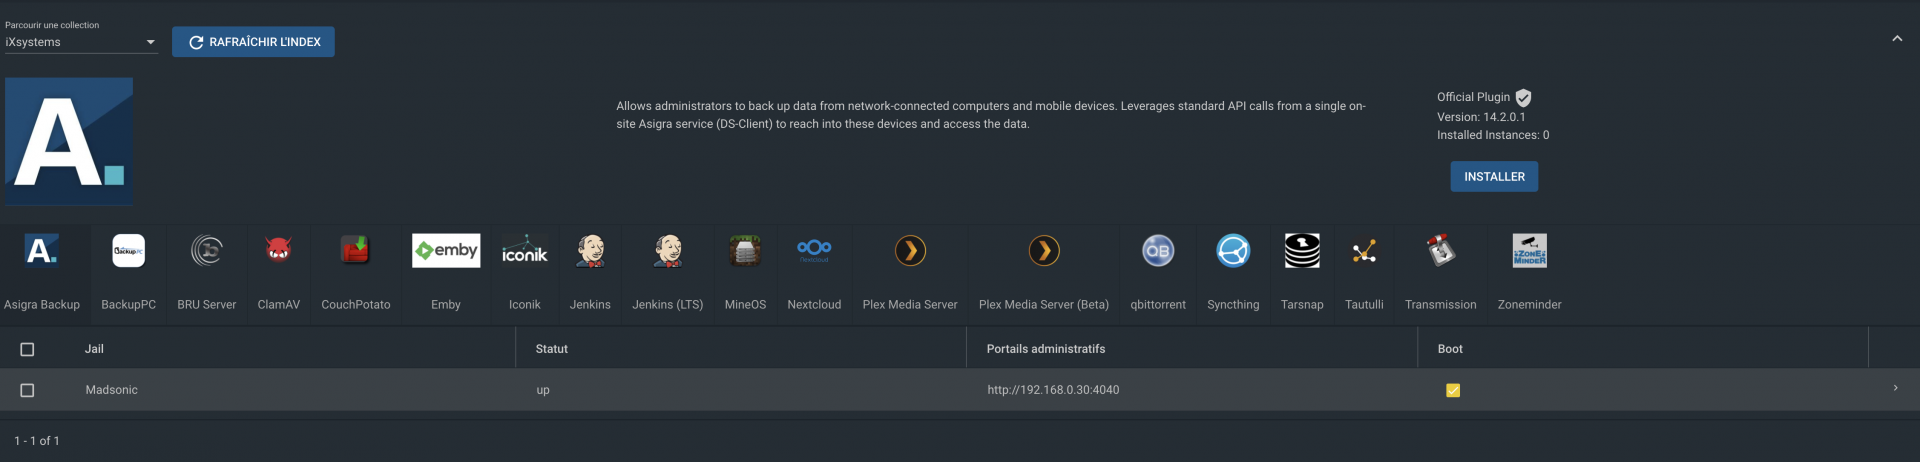
Task: Pick the ClamAV plugin icon
Action: pos(278,251)
